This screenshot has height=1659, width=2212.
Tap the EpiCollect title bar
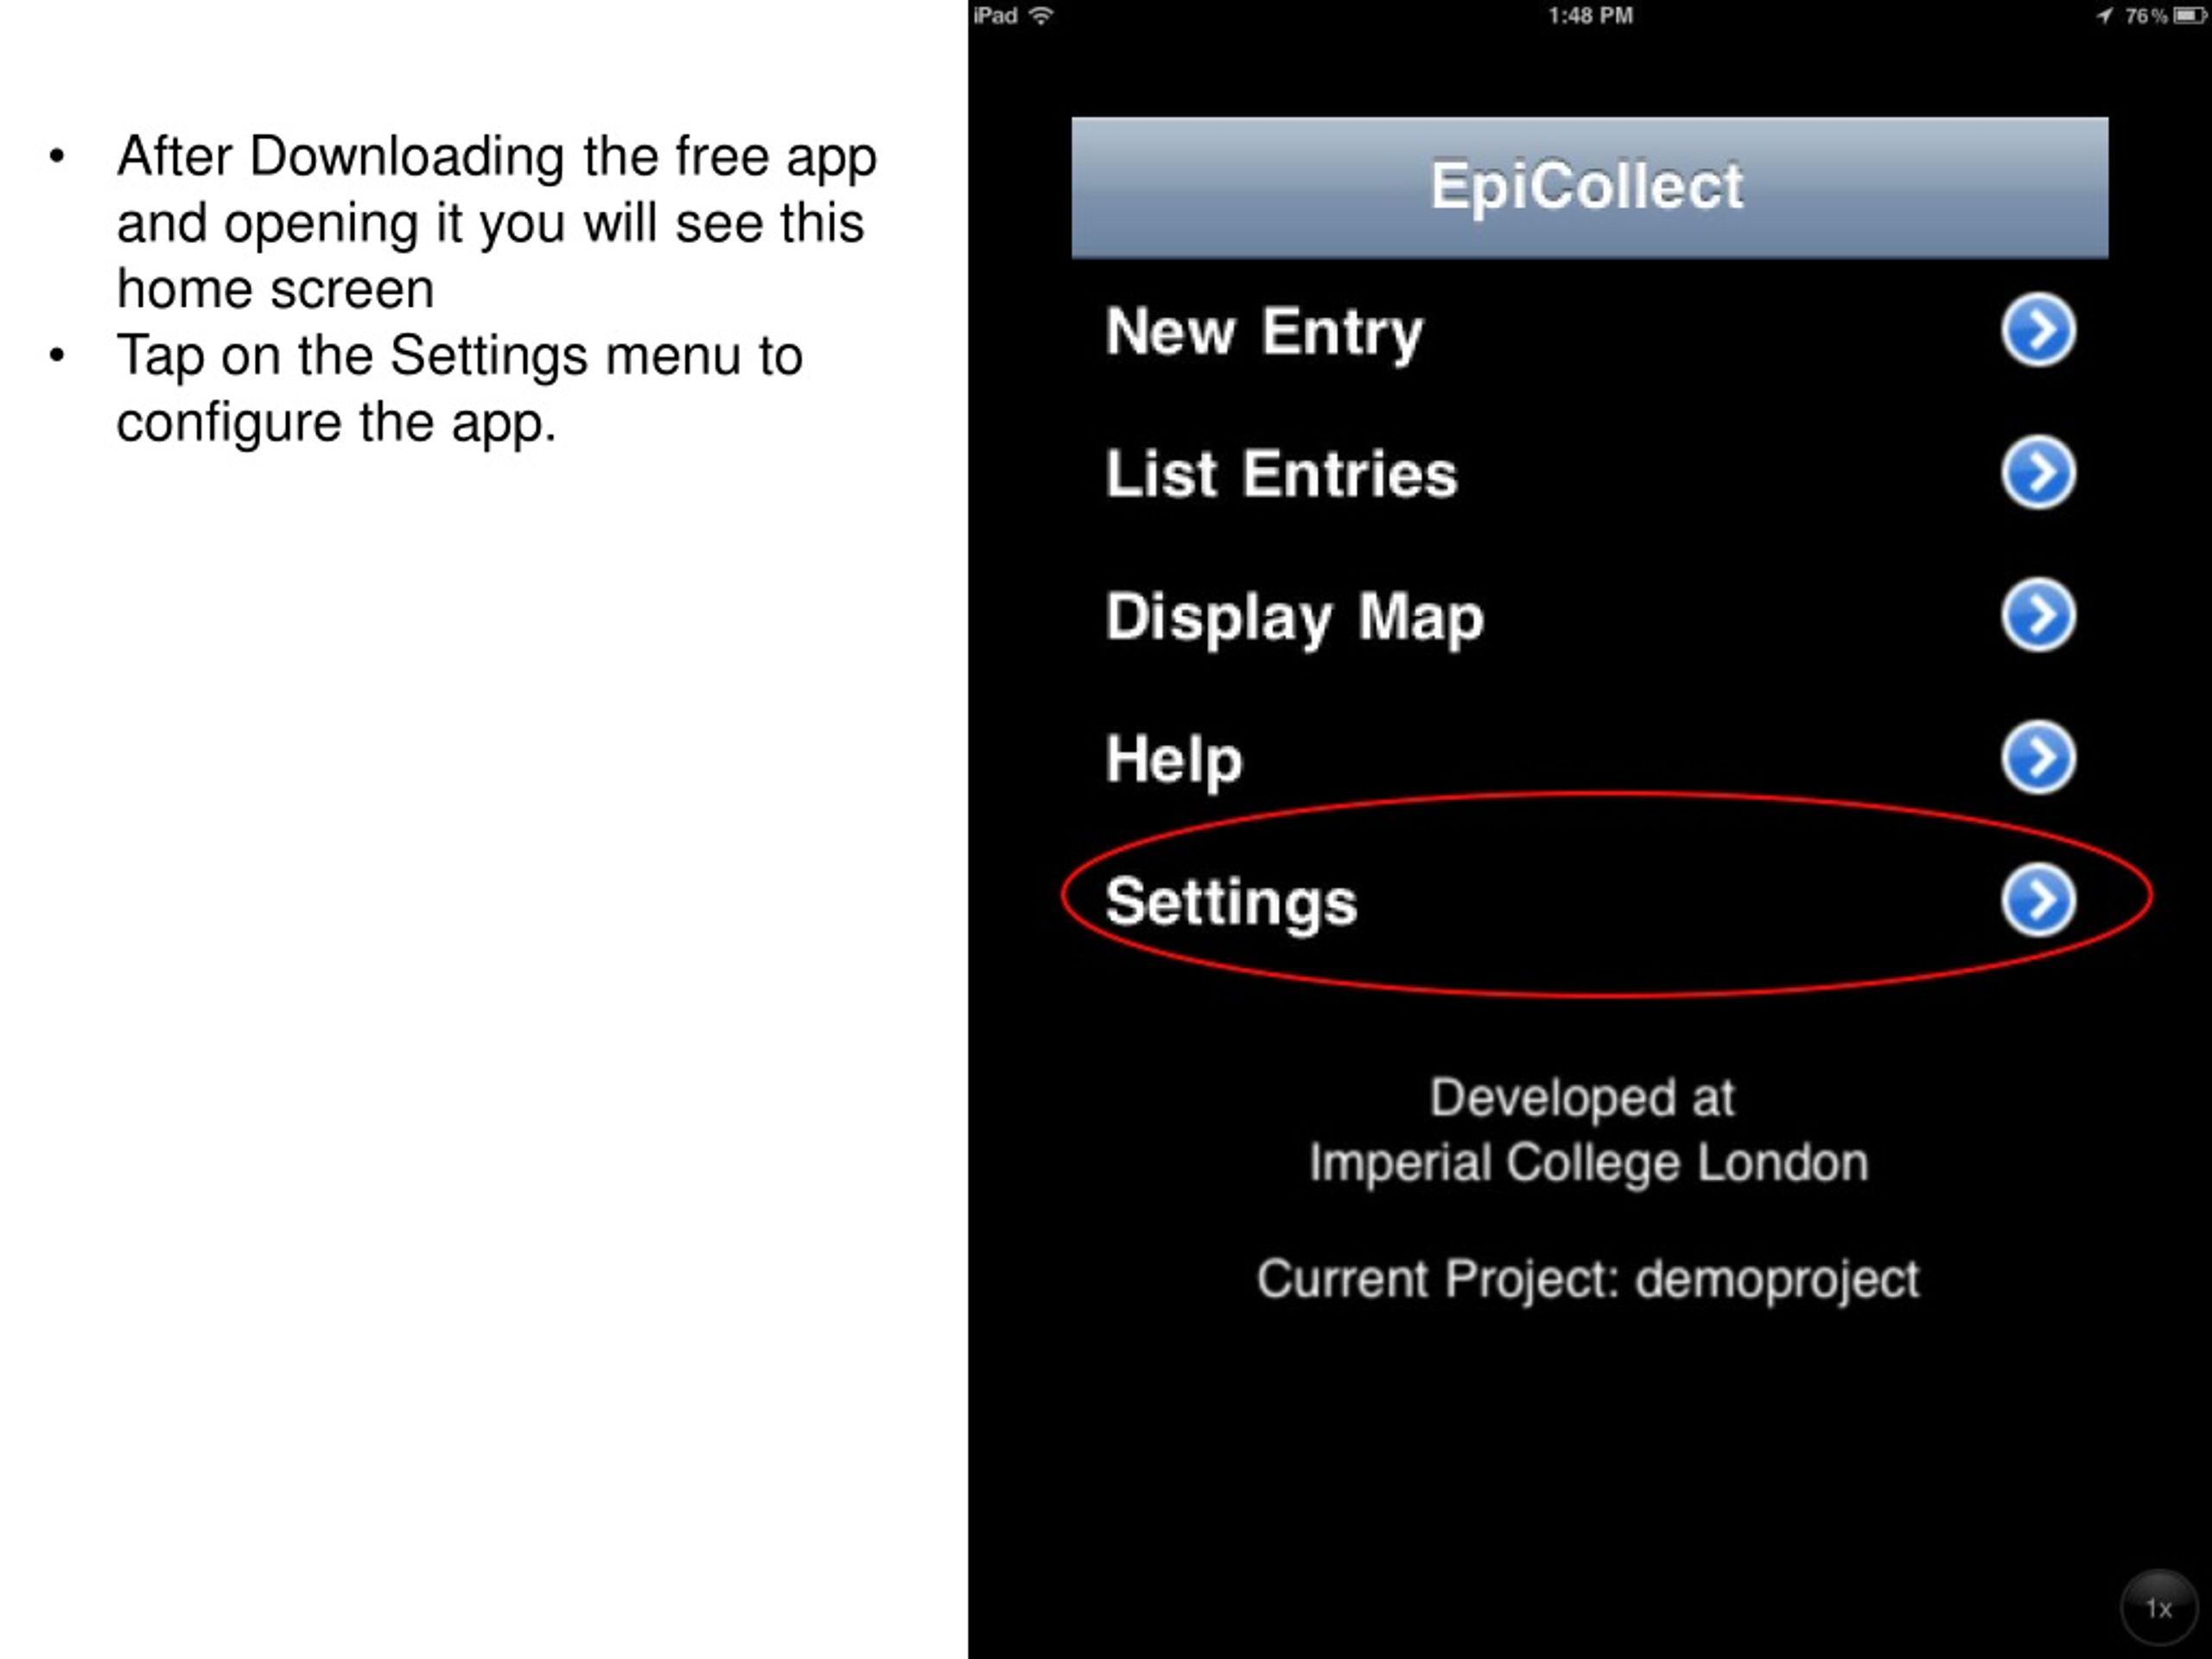(x=1590, y=188)
